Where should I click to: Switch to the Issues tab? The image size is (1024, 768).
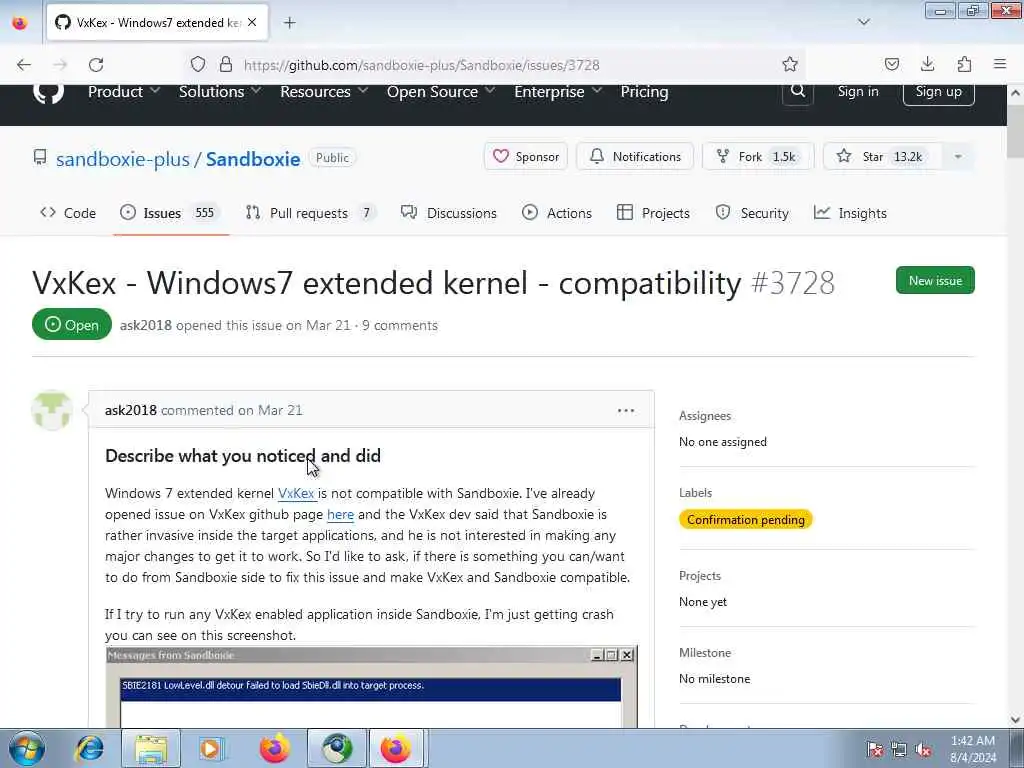170,213
